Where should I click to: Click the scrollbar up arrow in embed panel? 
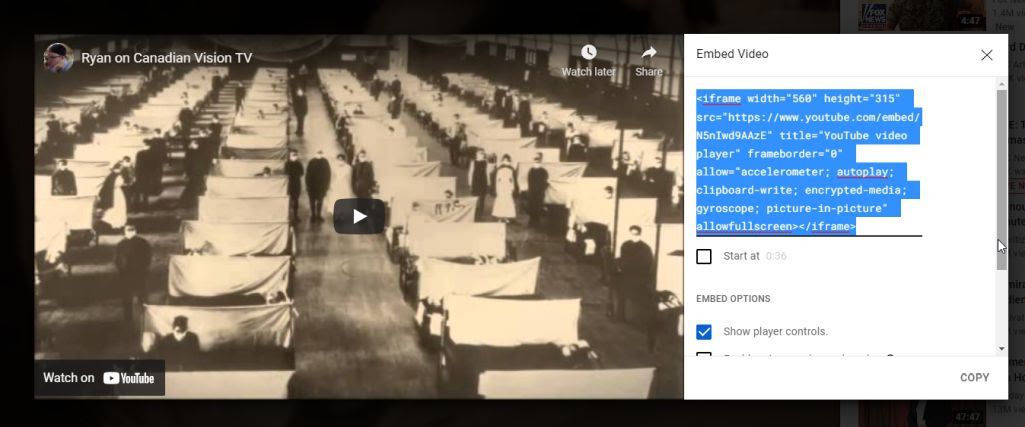[x=1001, y=84]
